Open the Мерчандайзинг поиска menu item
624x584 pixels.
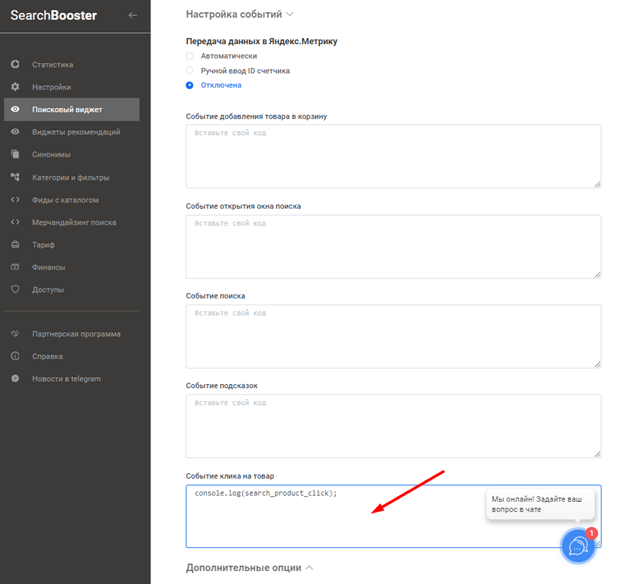pyautogui.click(x=74, y=222)
